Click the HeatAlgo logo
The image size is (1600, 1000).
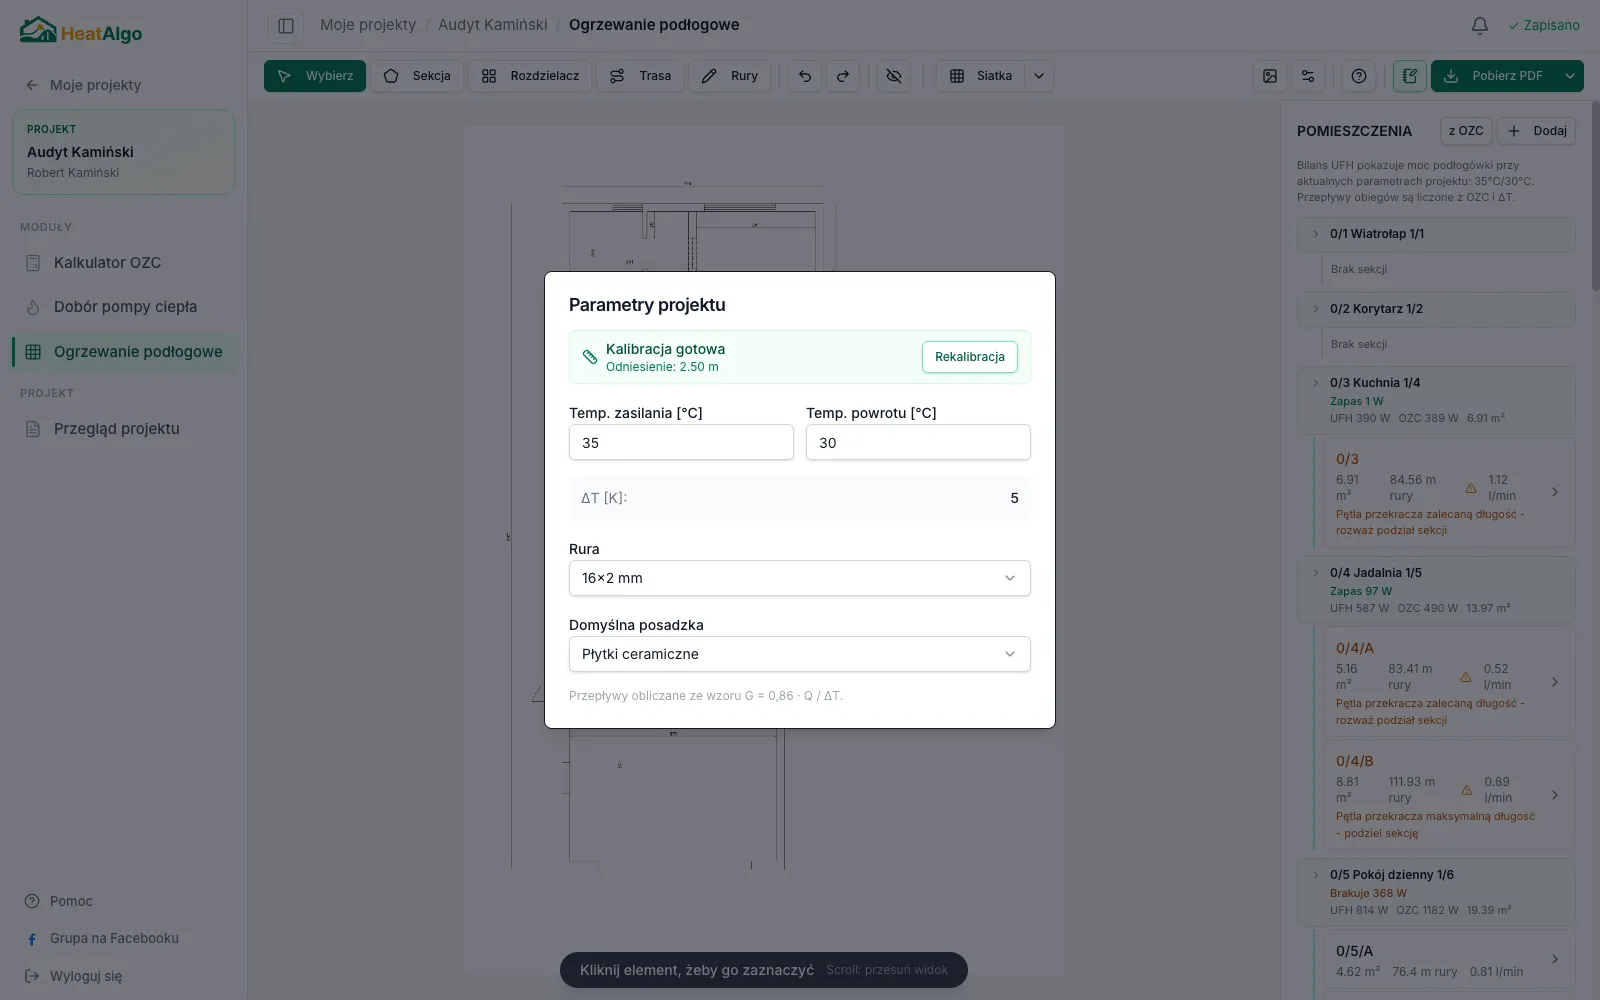coord(81,31)
